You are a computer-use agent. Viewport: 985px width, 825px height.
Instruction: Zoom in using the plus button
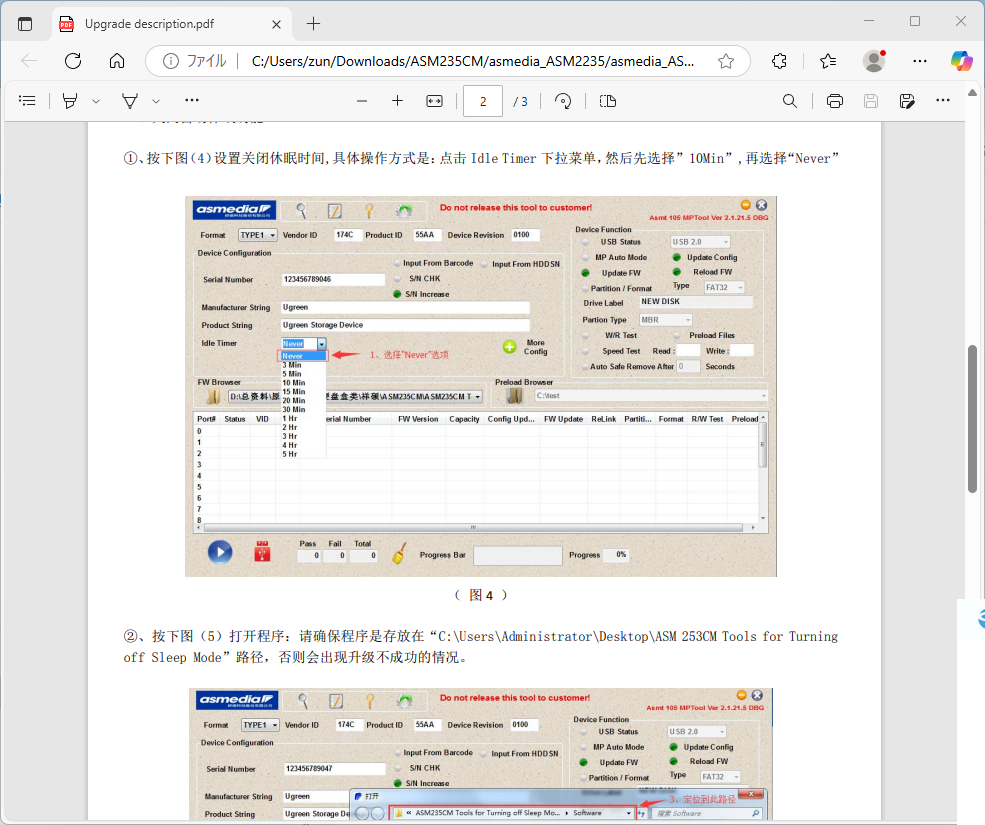pos(397,101)
